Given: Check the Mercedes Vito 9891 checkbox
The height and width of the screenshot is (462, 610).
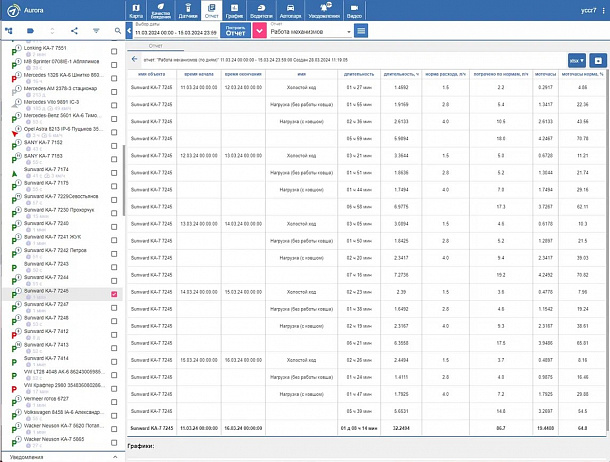Looking at the screenshot, I should tap(114, 105).
